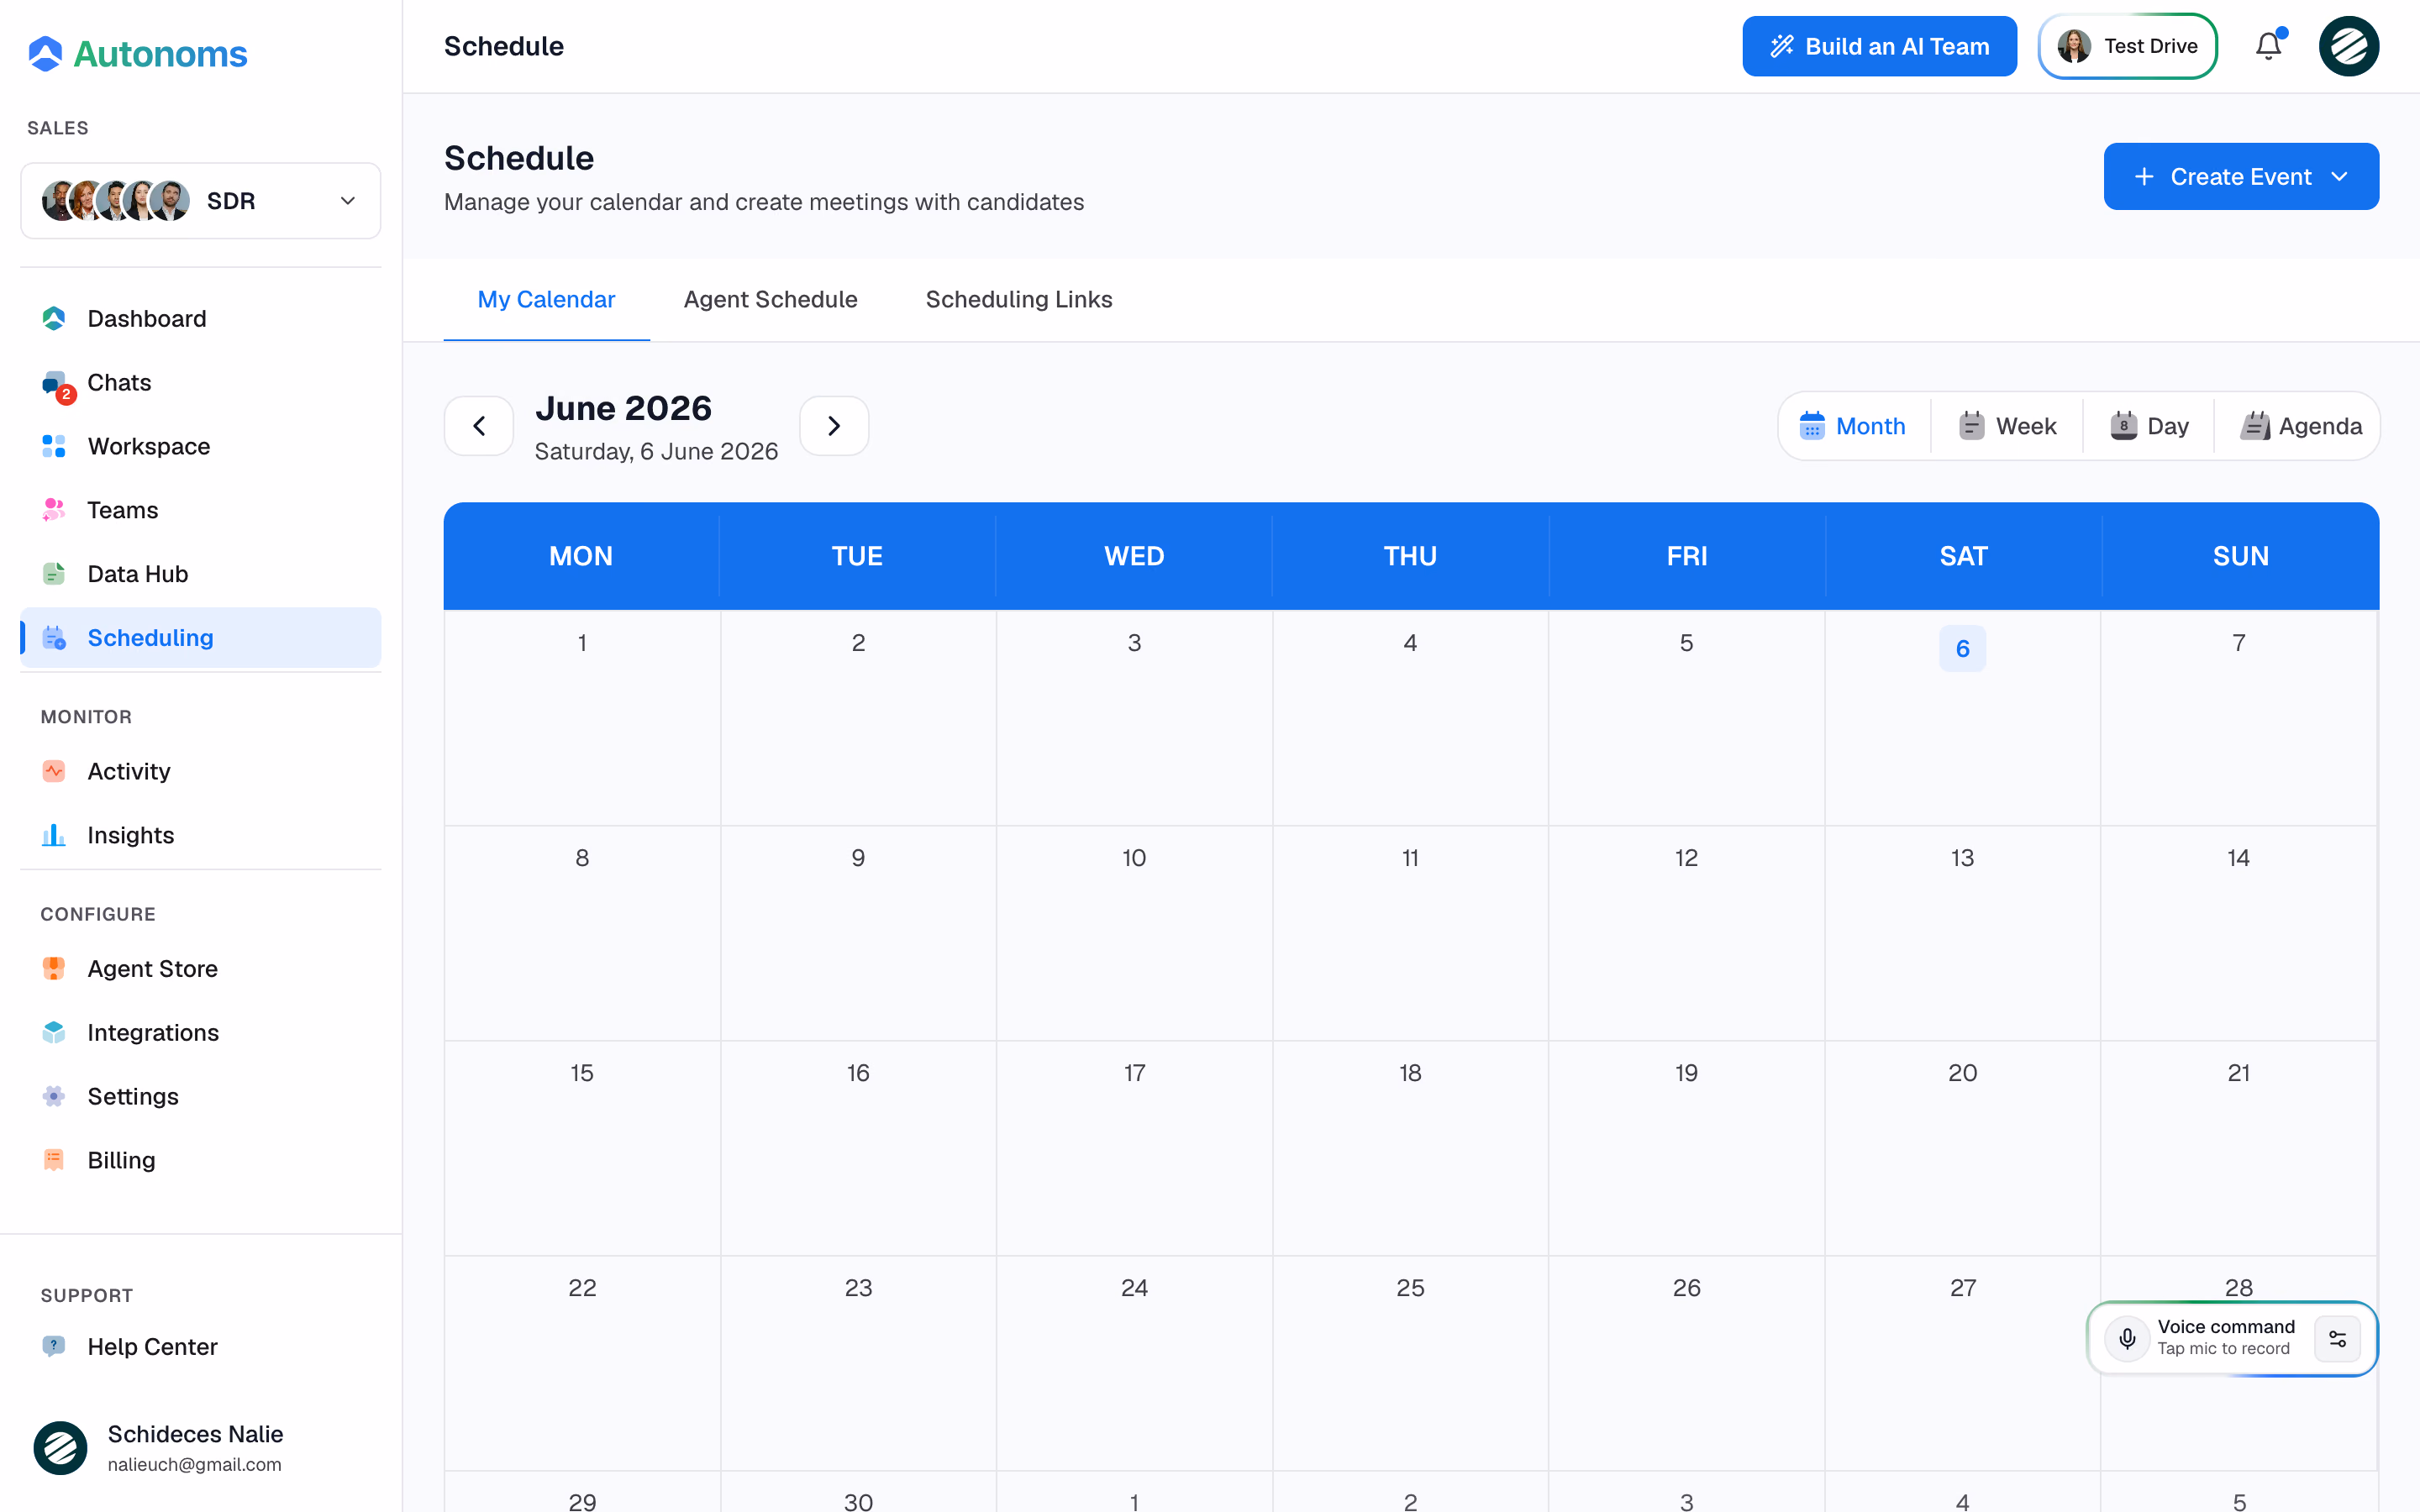
Task: Open the Create Event dropdown
Action: click(2241, 176)
